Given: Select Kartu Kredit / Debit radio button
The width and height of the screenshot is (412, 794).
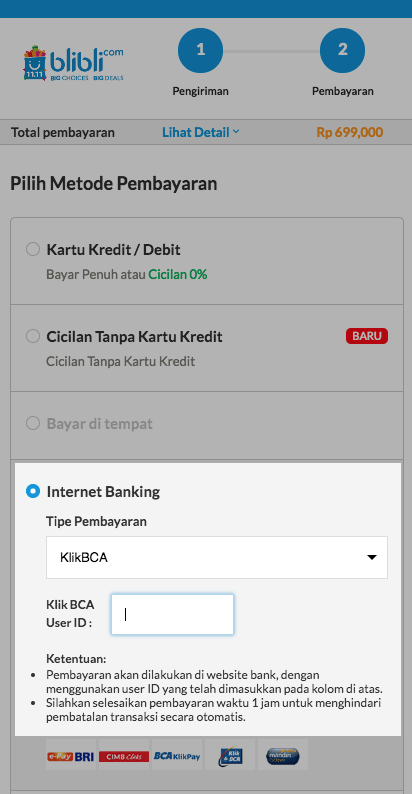Looking at the screenshot, I should pyautogui.click(x=33, y=249).
